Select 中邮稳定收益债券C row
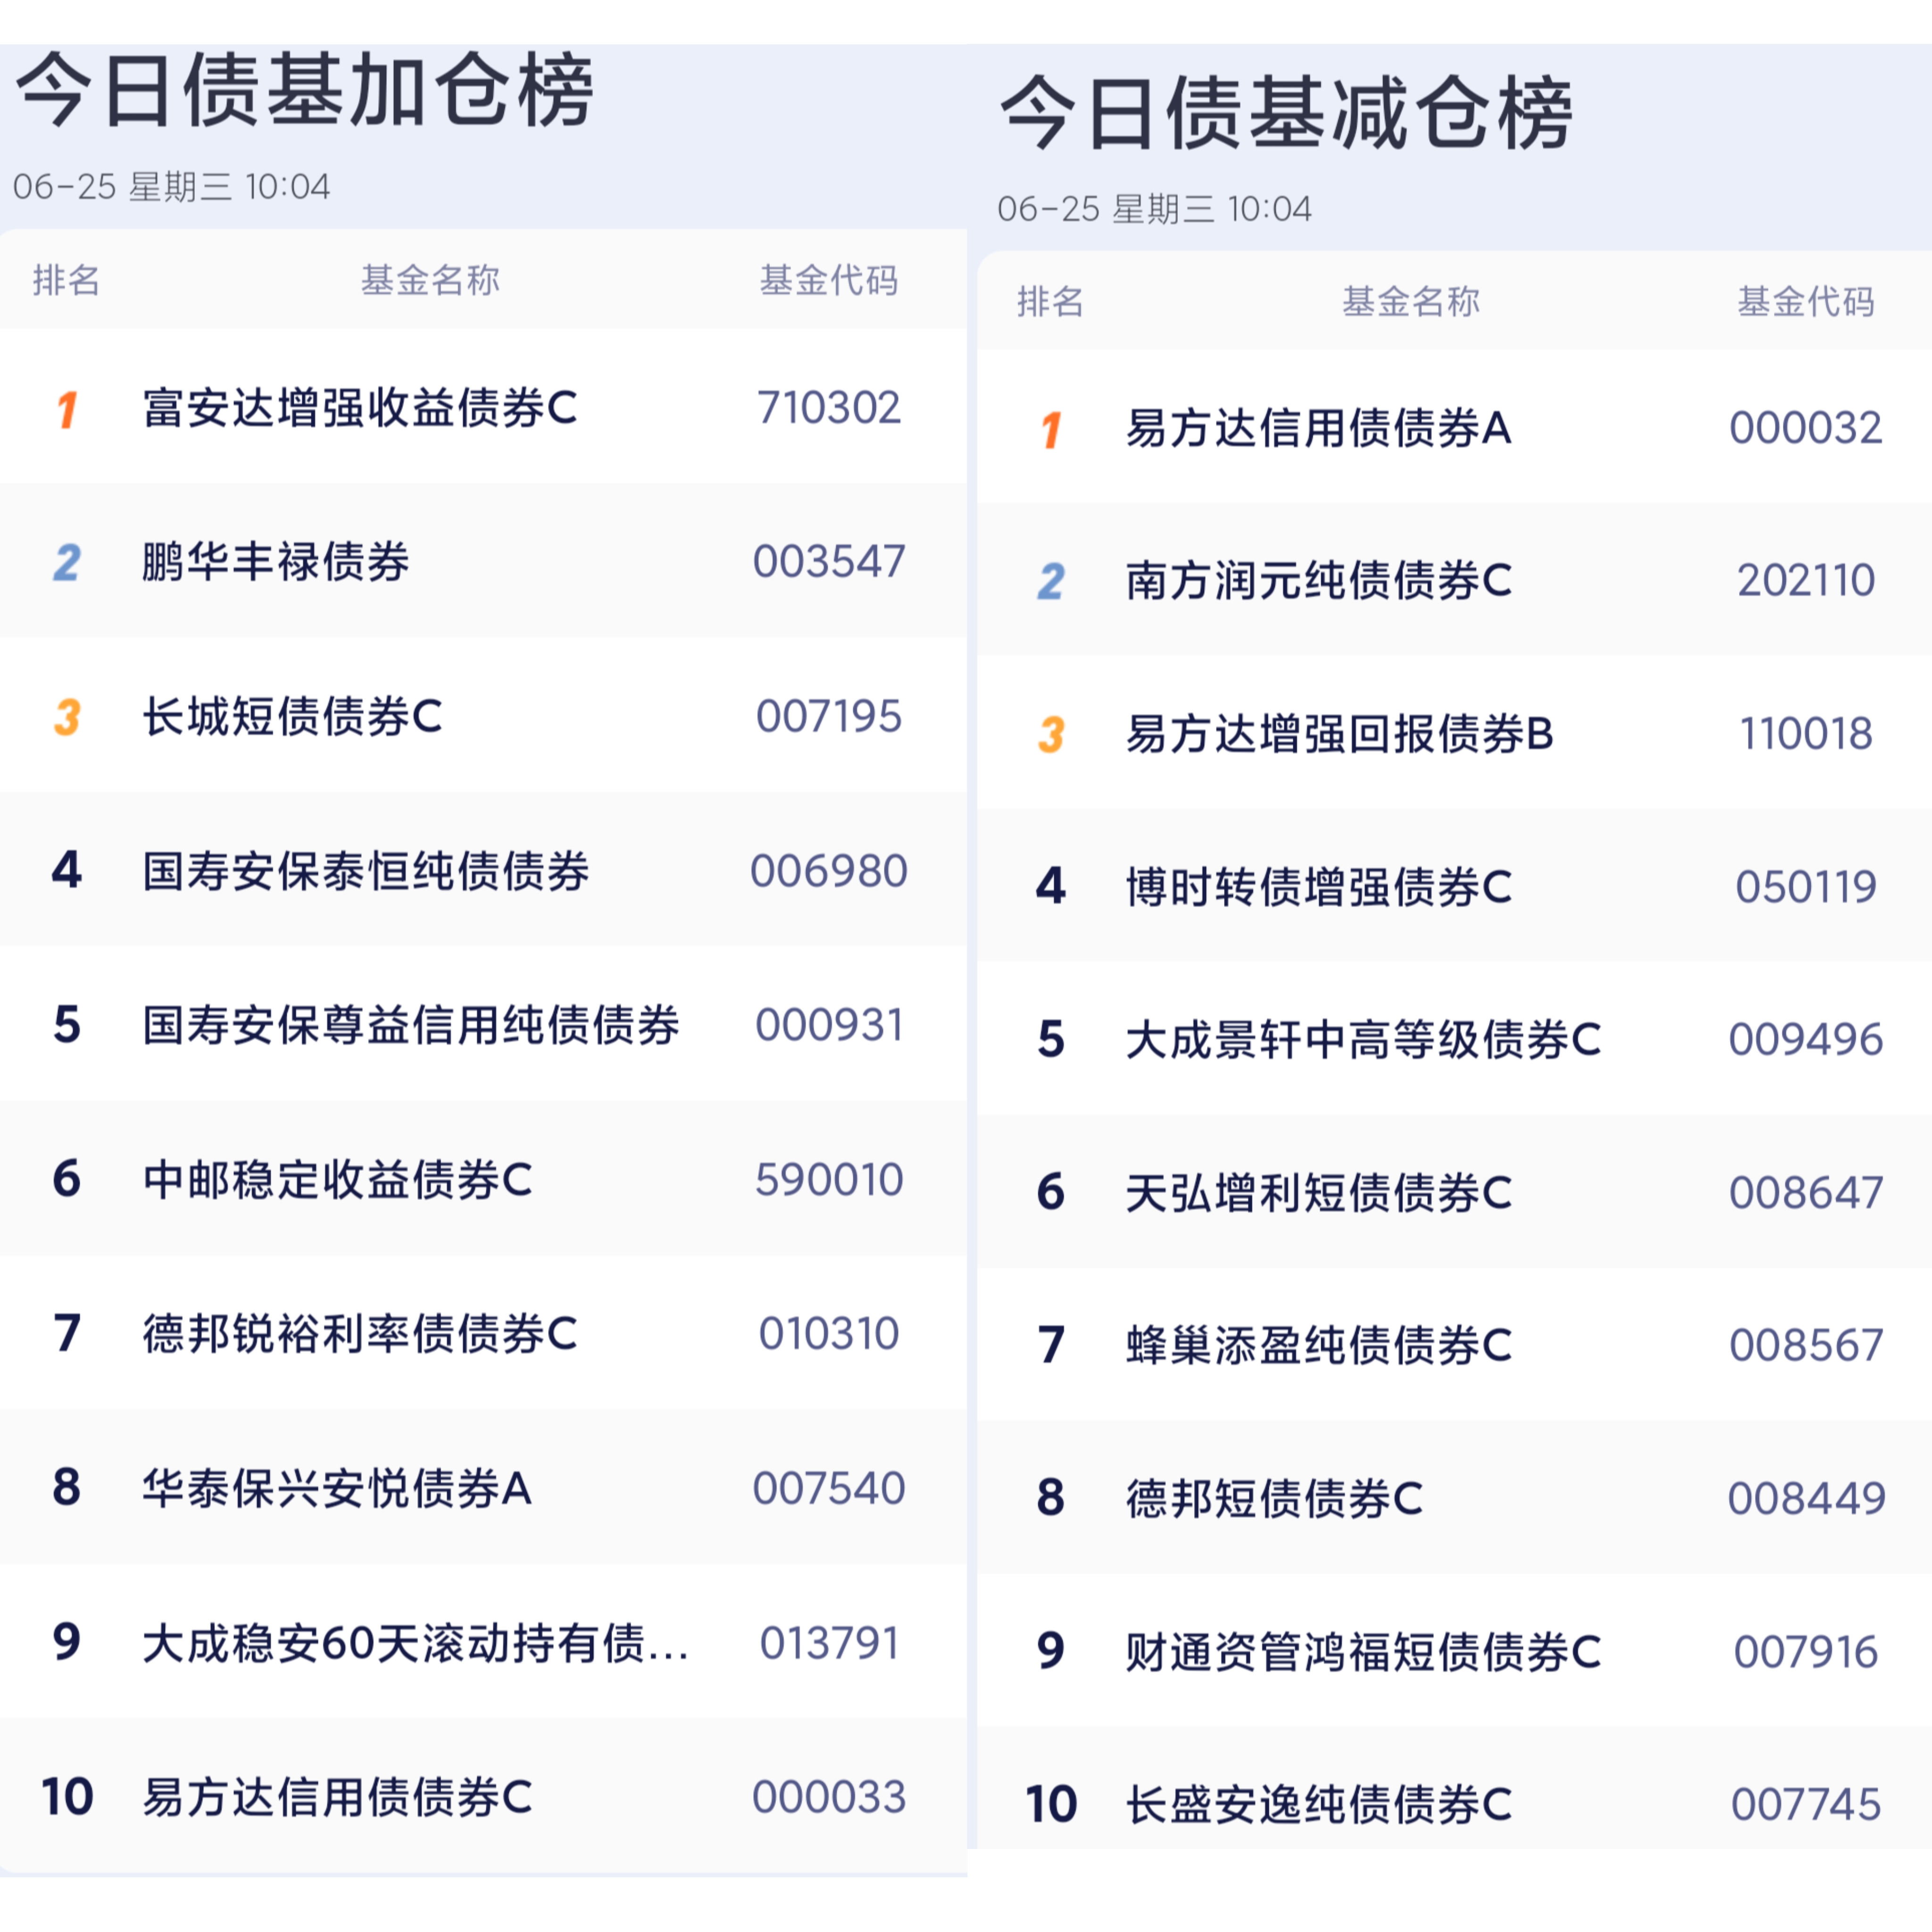 [337, 1180]
